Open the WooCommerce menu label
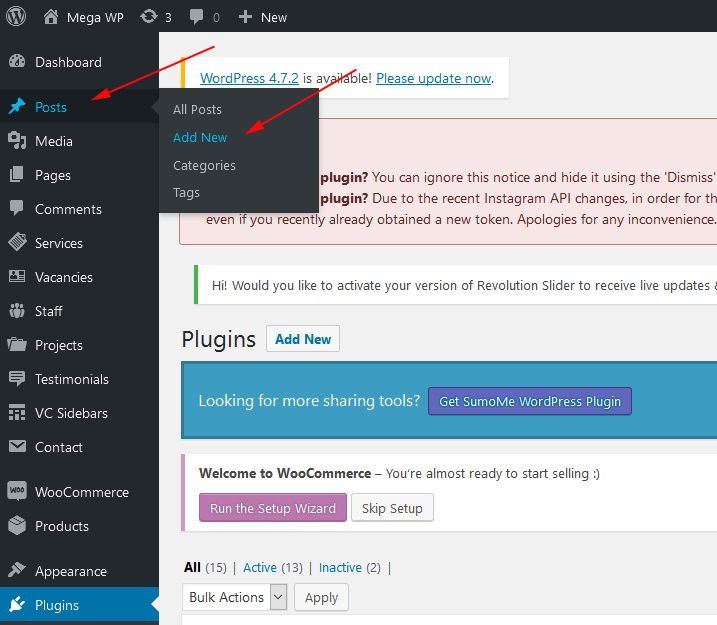 pos(82,492)
